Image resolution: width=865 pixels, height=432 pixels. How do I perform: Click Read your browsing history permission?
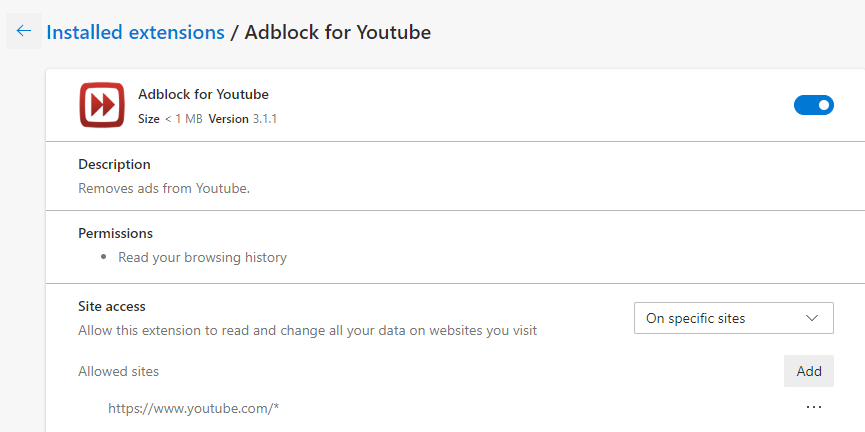[202, 257]
